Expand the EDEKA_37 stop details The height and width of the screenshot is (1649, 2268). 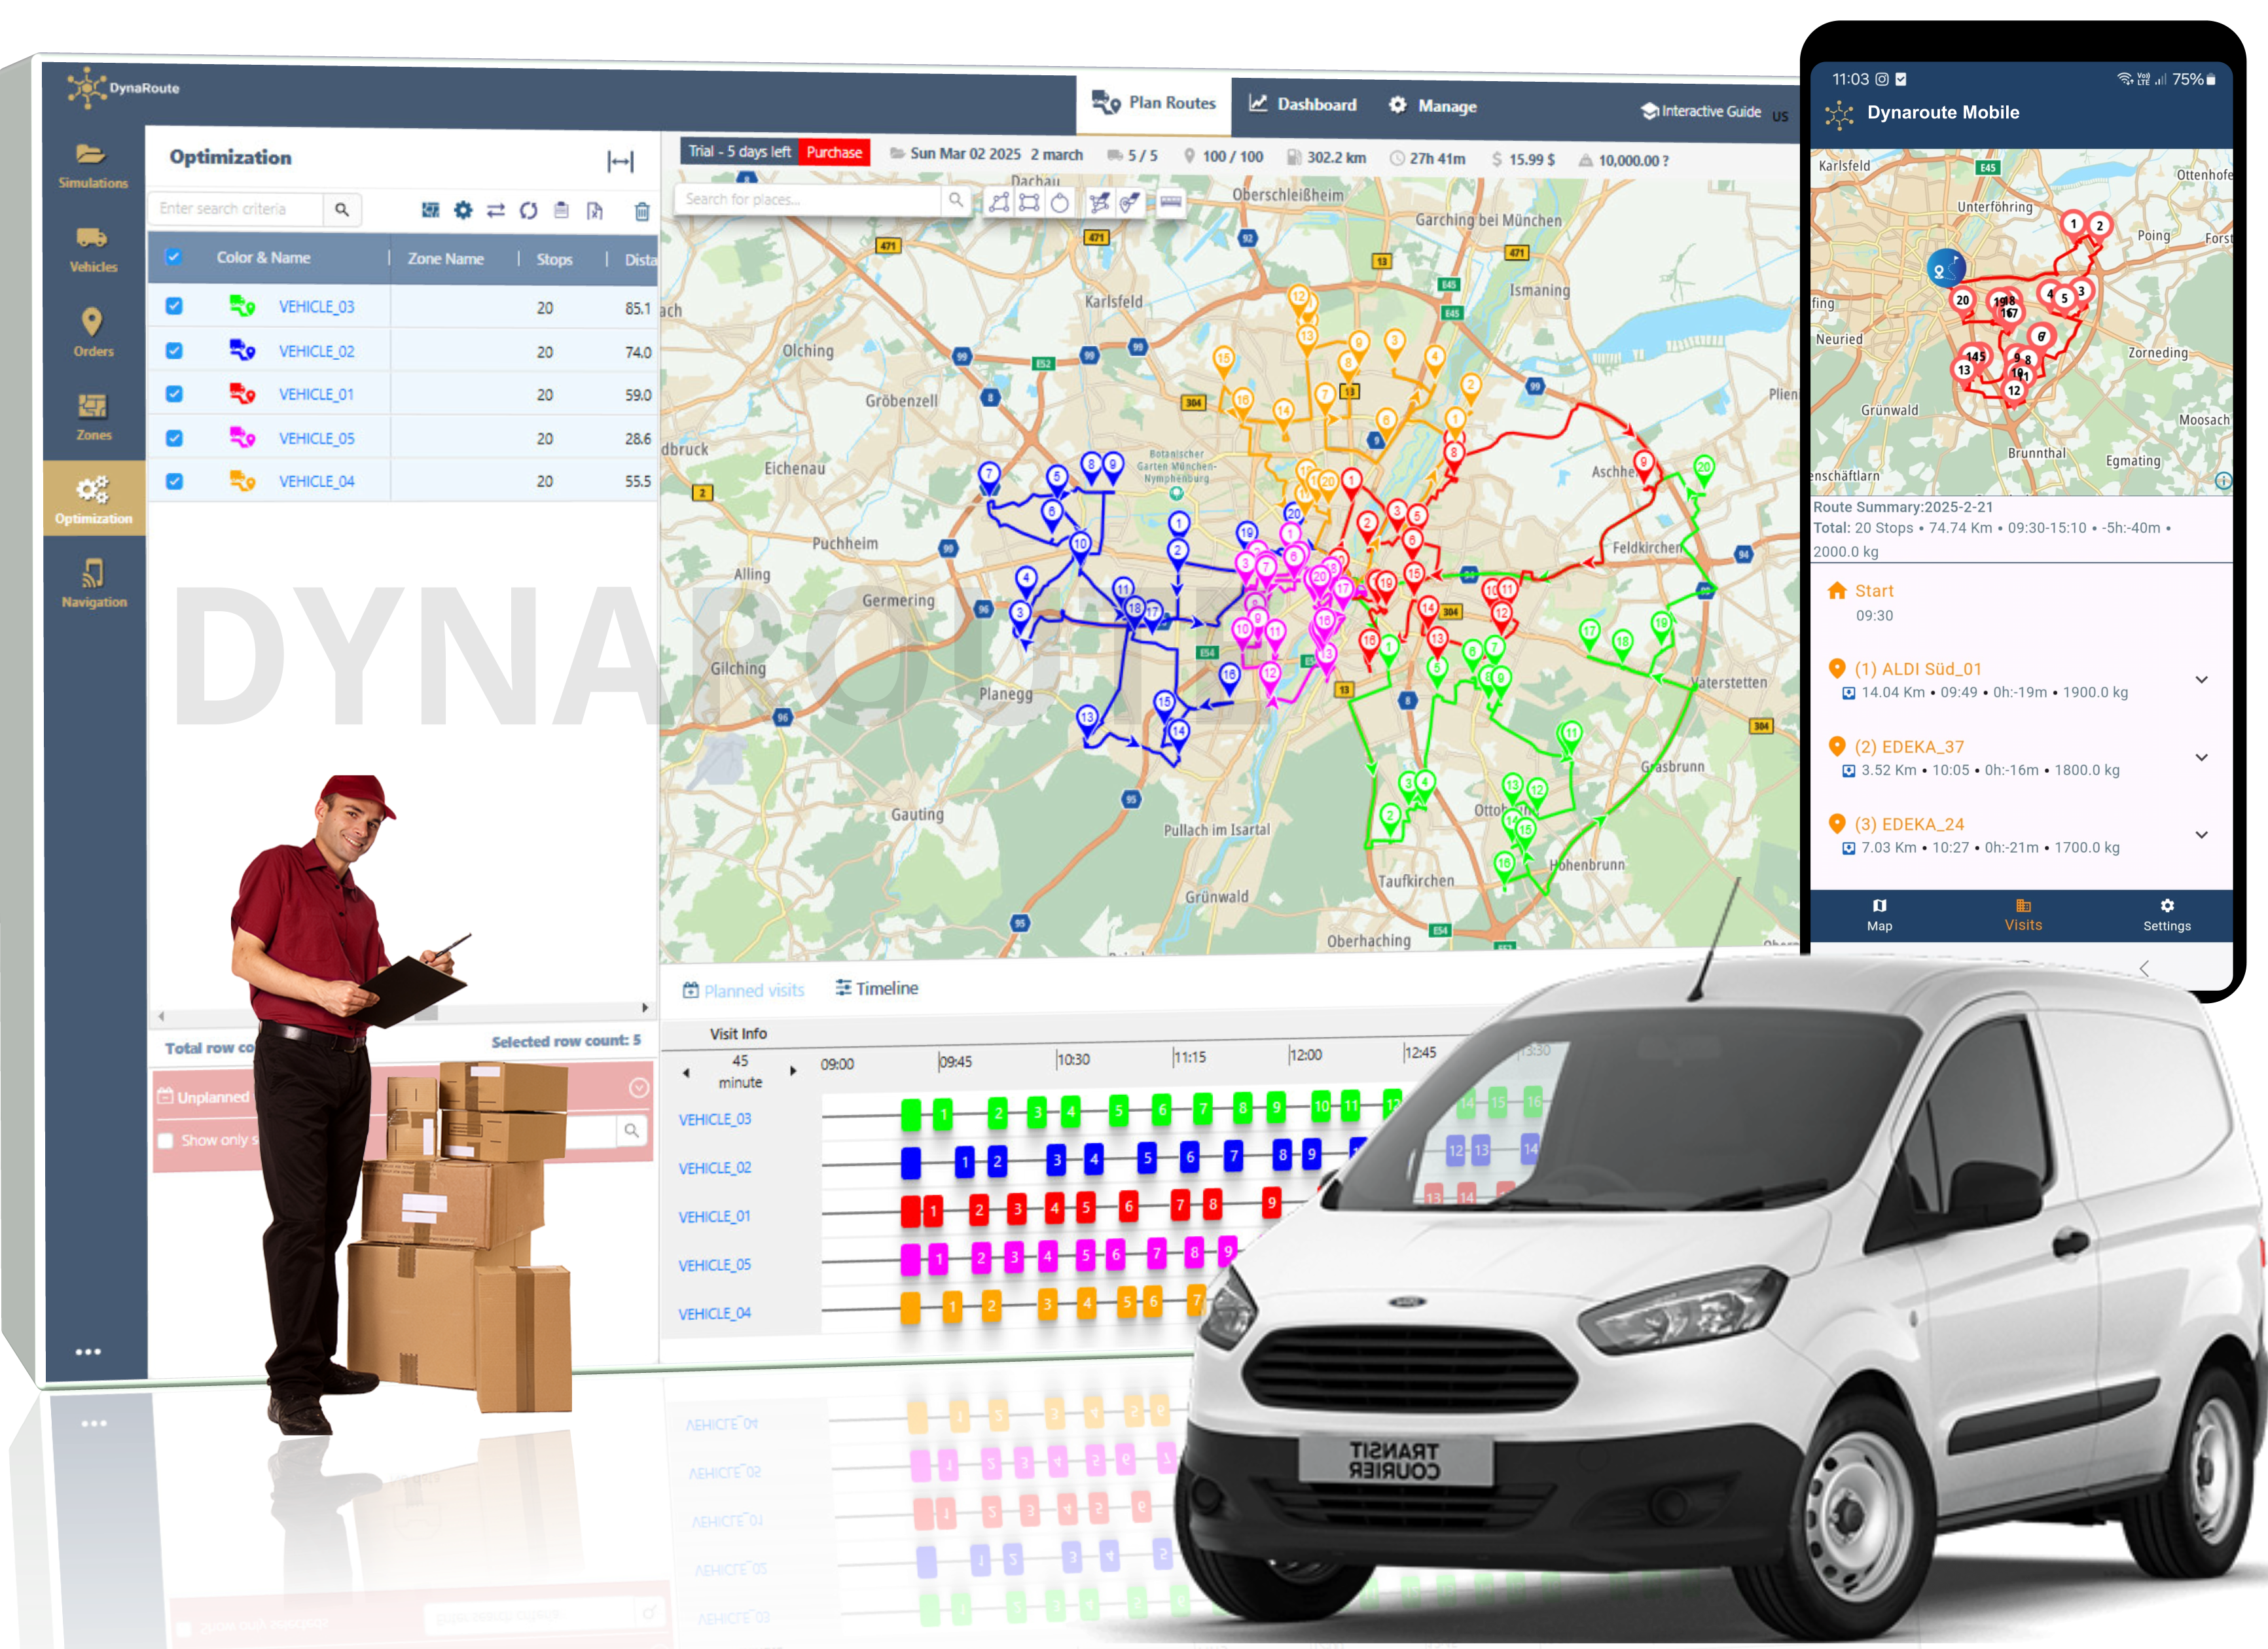(x=2201, y=757)
